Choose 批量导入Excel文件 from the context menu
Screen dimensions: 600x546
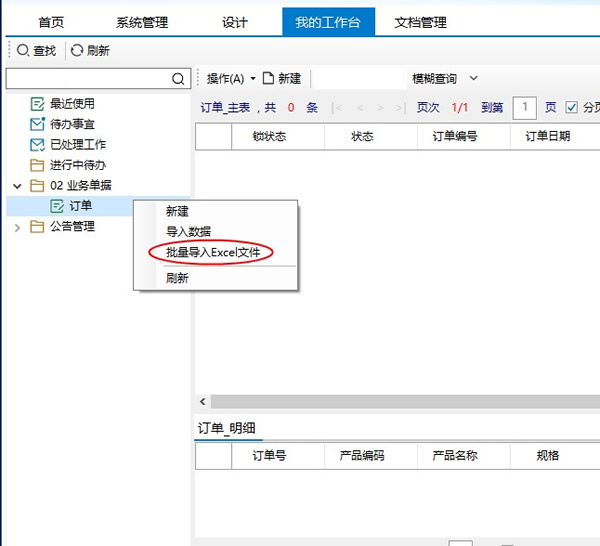click(x=213, y=252)
